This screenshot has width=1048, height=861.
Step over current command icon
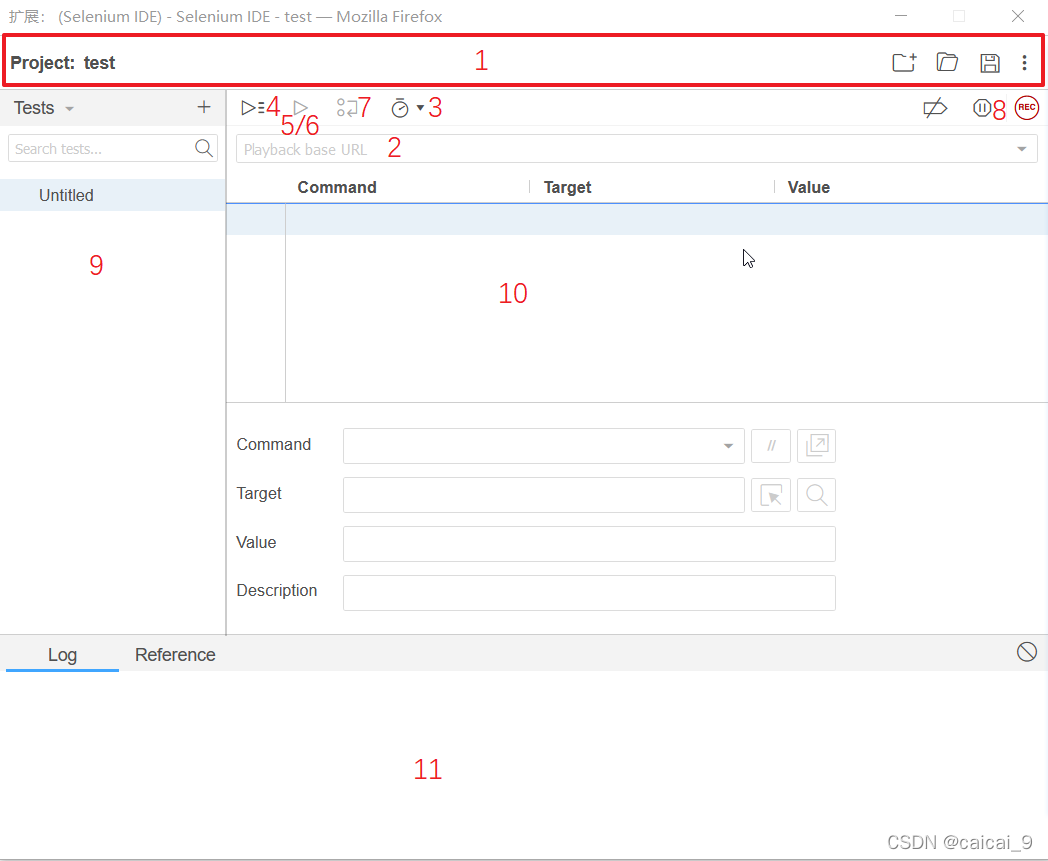[x=348, y=108]
